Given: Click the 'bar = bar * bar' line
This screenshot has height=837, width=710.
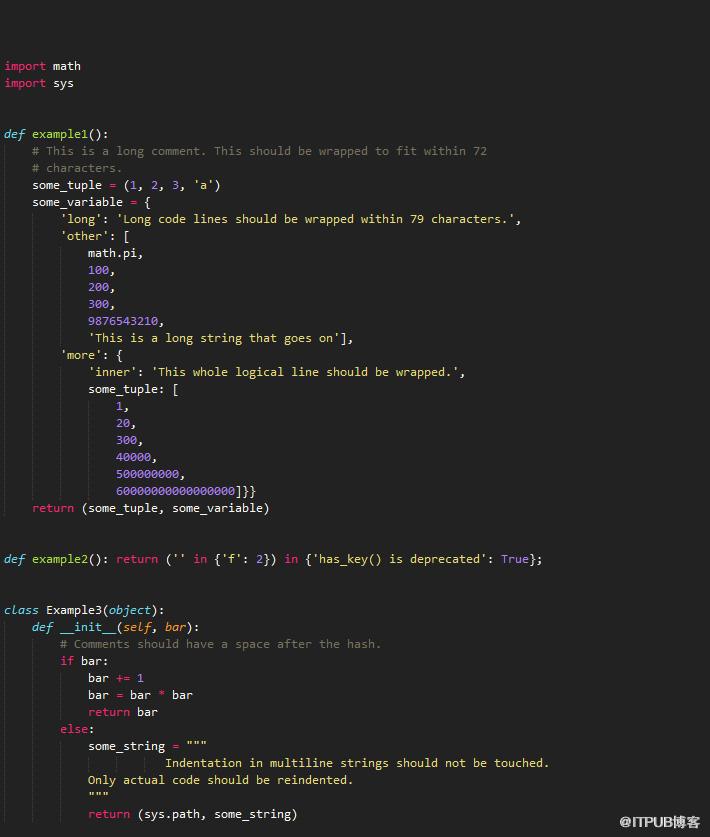Looking at the screenshot, I should tap(140, 696).
